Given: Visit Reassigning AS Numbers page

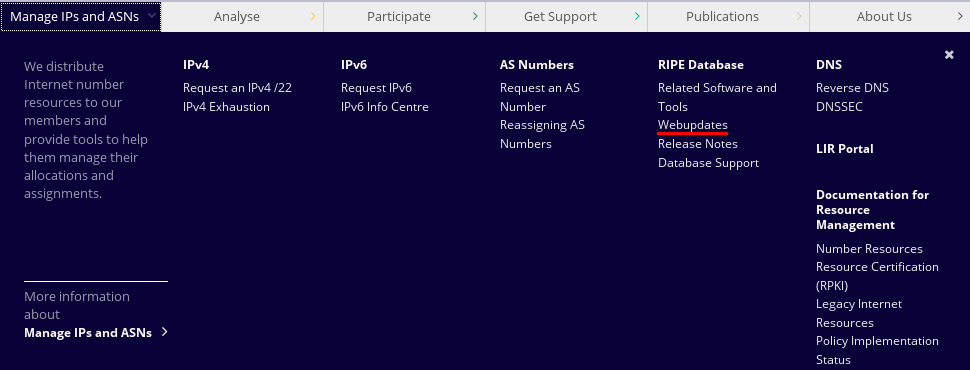Looking at the screenshot, I should point(543,134).
